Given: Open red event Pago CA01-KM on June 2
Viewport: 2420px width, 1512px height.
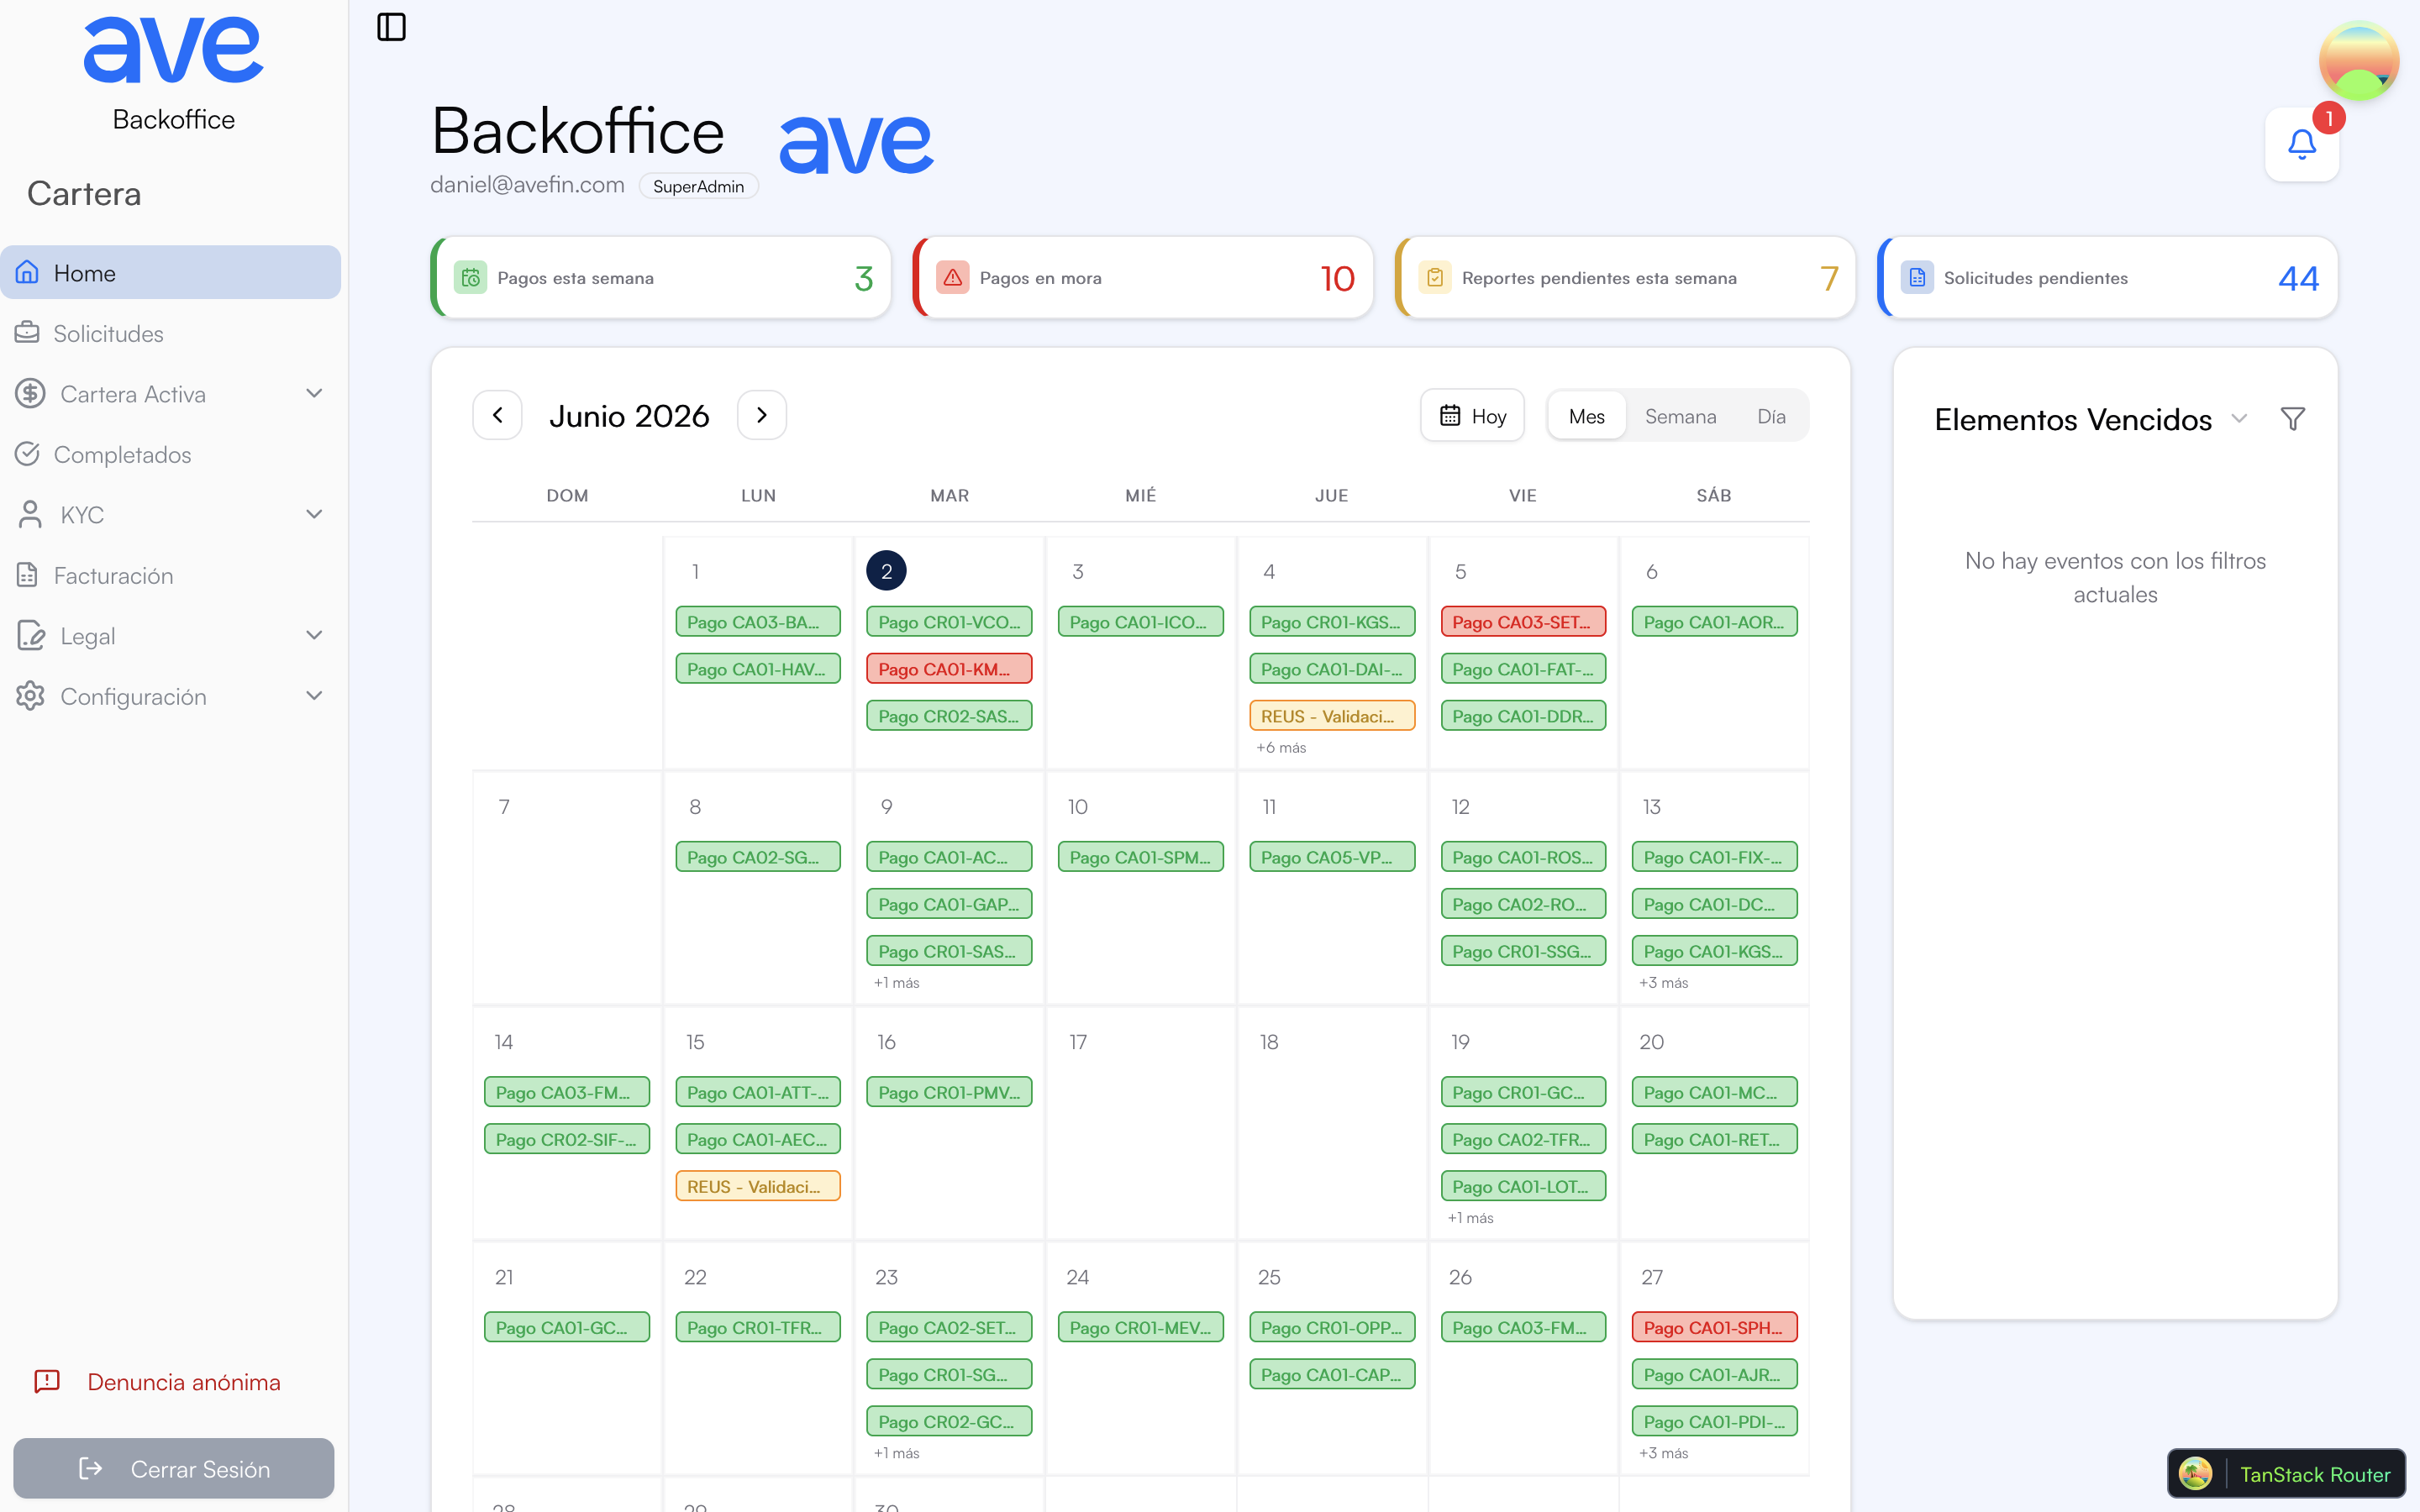Looking at the screenshot, I should [949, 668].
